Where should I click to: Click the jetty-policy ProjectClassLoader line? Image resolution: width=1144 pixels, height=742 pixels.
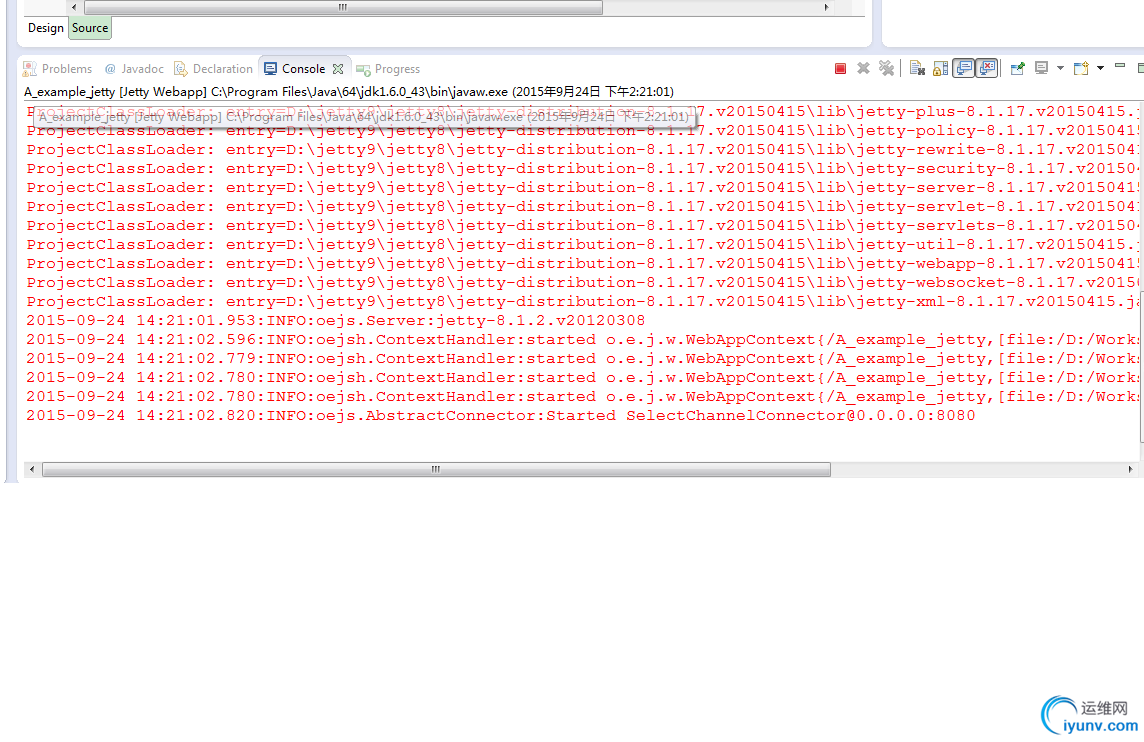[582, 132]
